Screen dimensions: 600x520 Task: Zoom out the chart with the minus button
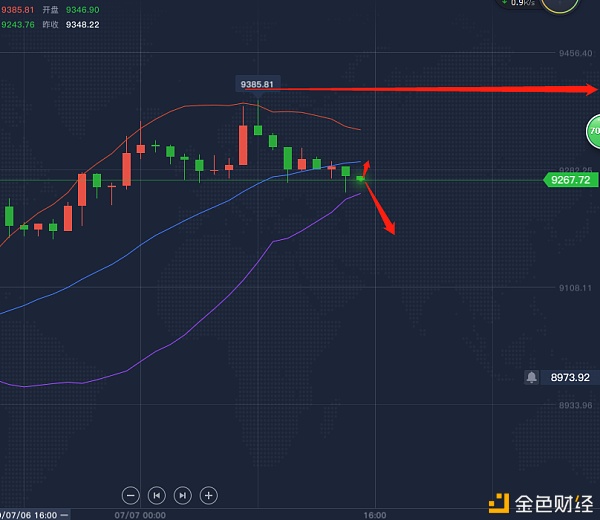pos(130,496)
